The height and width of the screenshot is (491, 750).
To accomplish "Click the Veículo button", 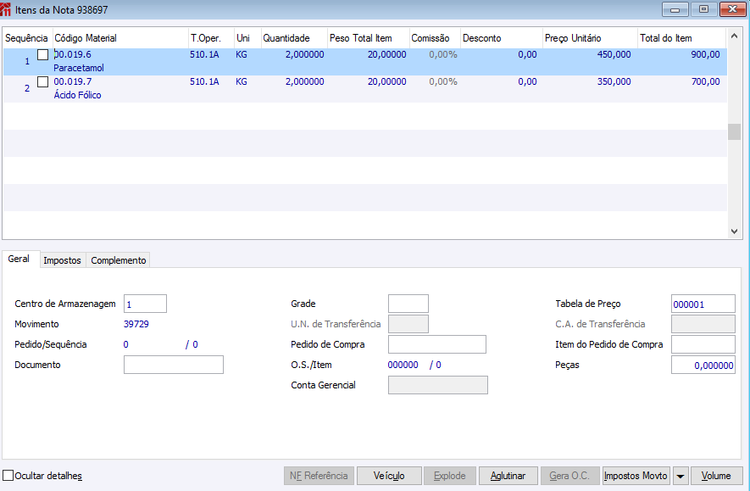I will click(x=389, y=476).
